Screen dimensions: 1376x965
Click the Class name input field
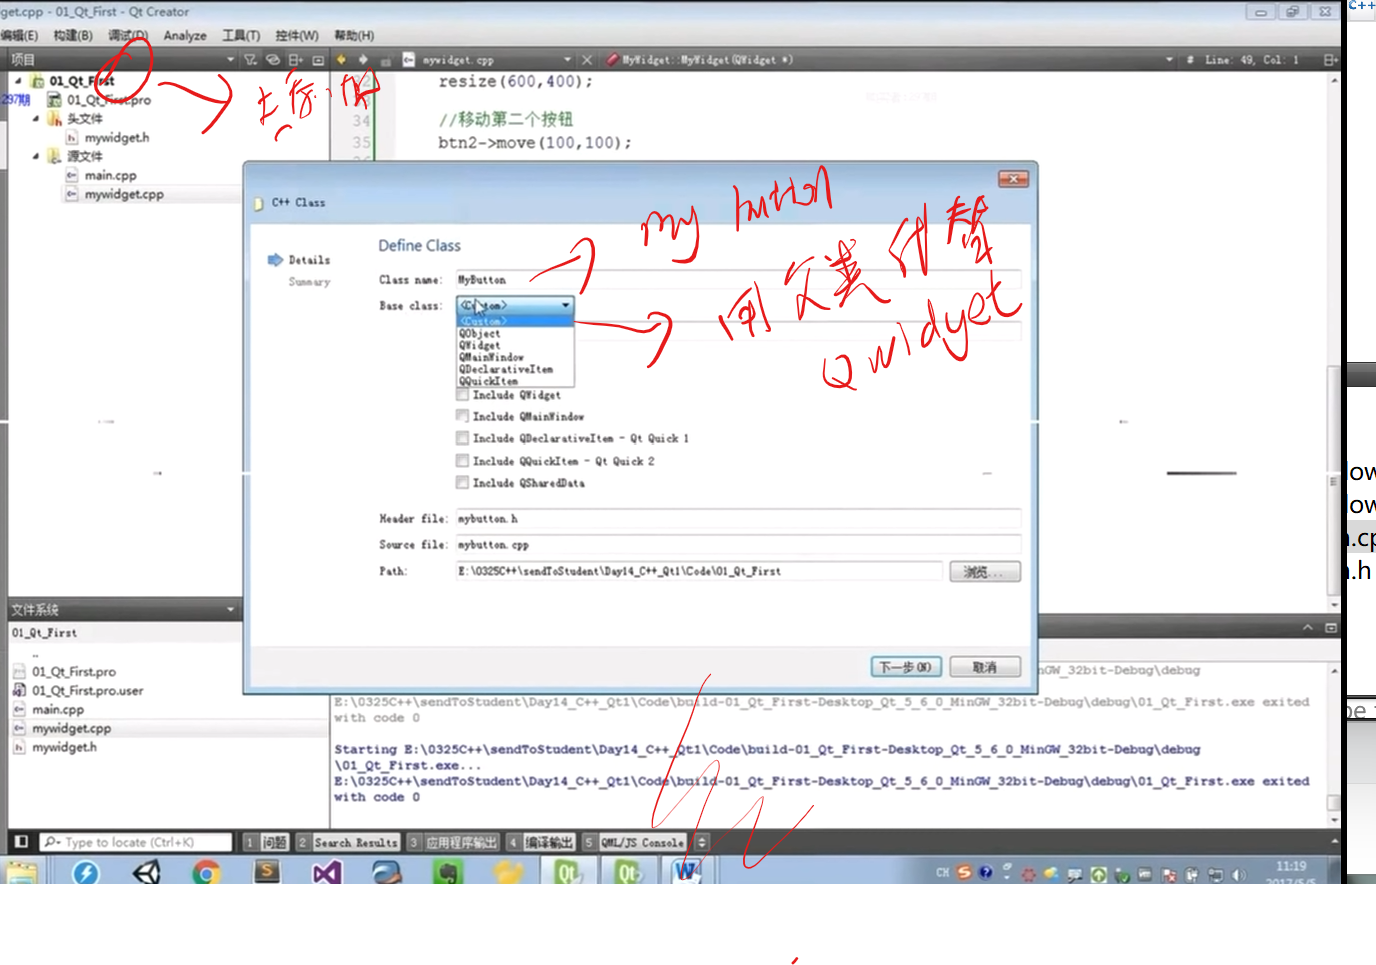point(738,280)
